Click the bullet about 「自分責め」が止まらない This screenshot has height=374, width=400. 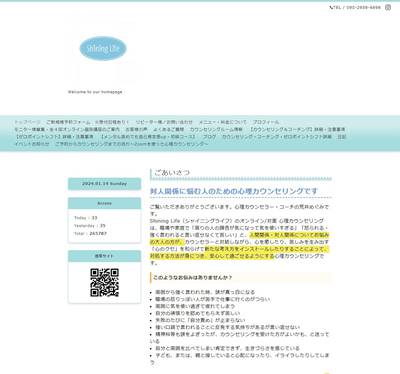tap(200, 320)
